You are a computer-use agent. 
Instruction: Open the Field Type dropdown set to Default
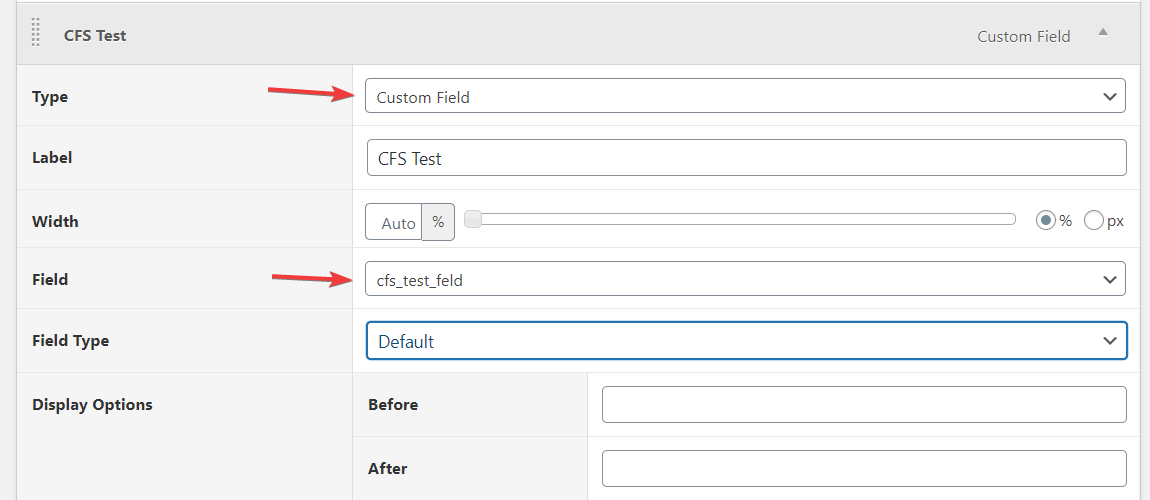[x=747, y=341]
